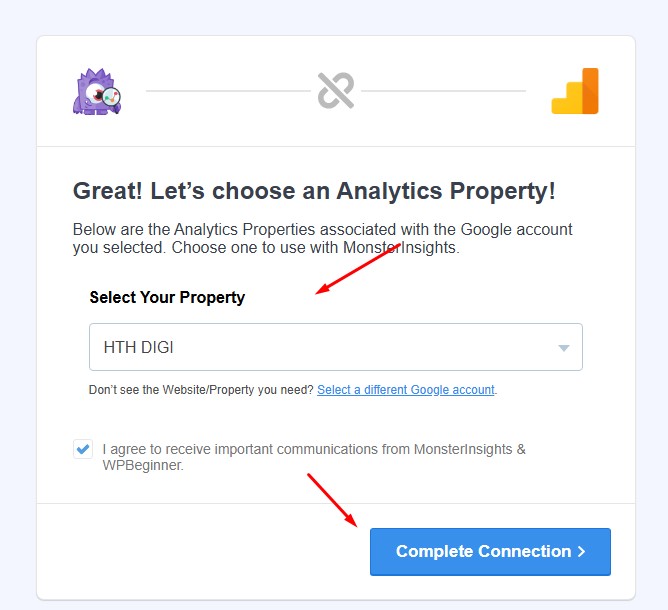Viewport: 668px width, 610px height.
Task: Click the magnifying glass held by monster
Action: [112, 98]
